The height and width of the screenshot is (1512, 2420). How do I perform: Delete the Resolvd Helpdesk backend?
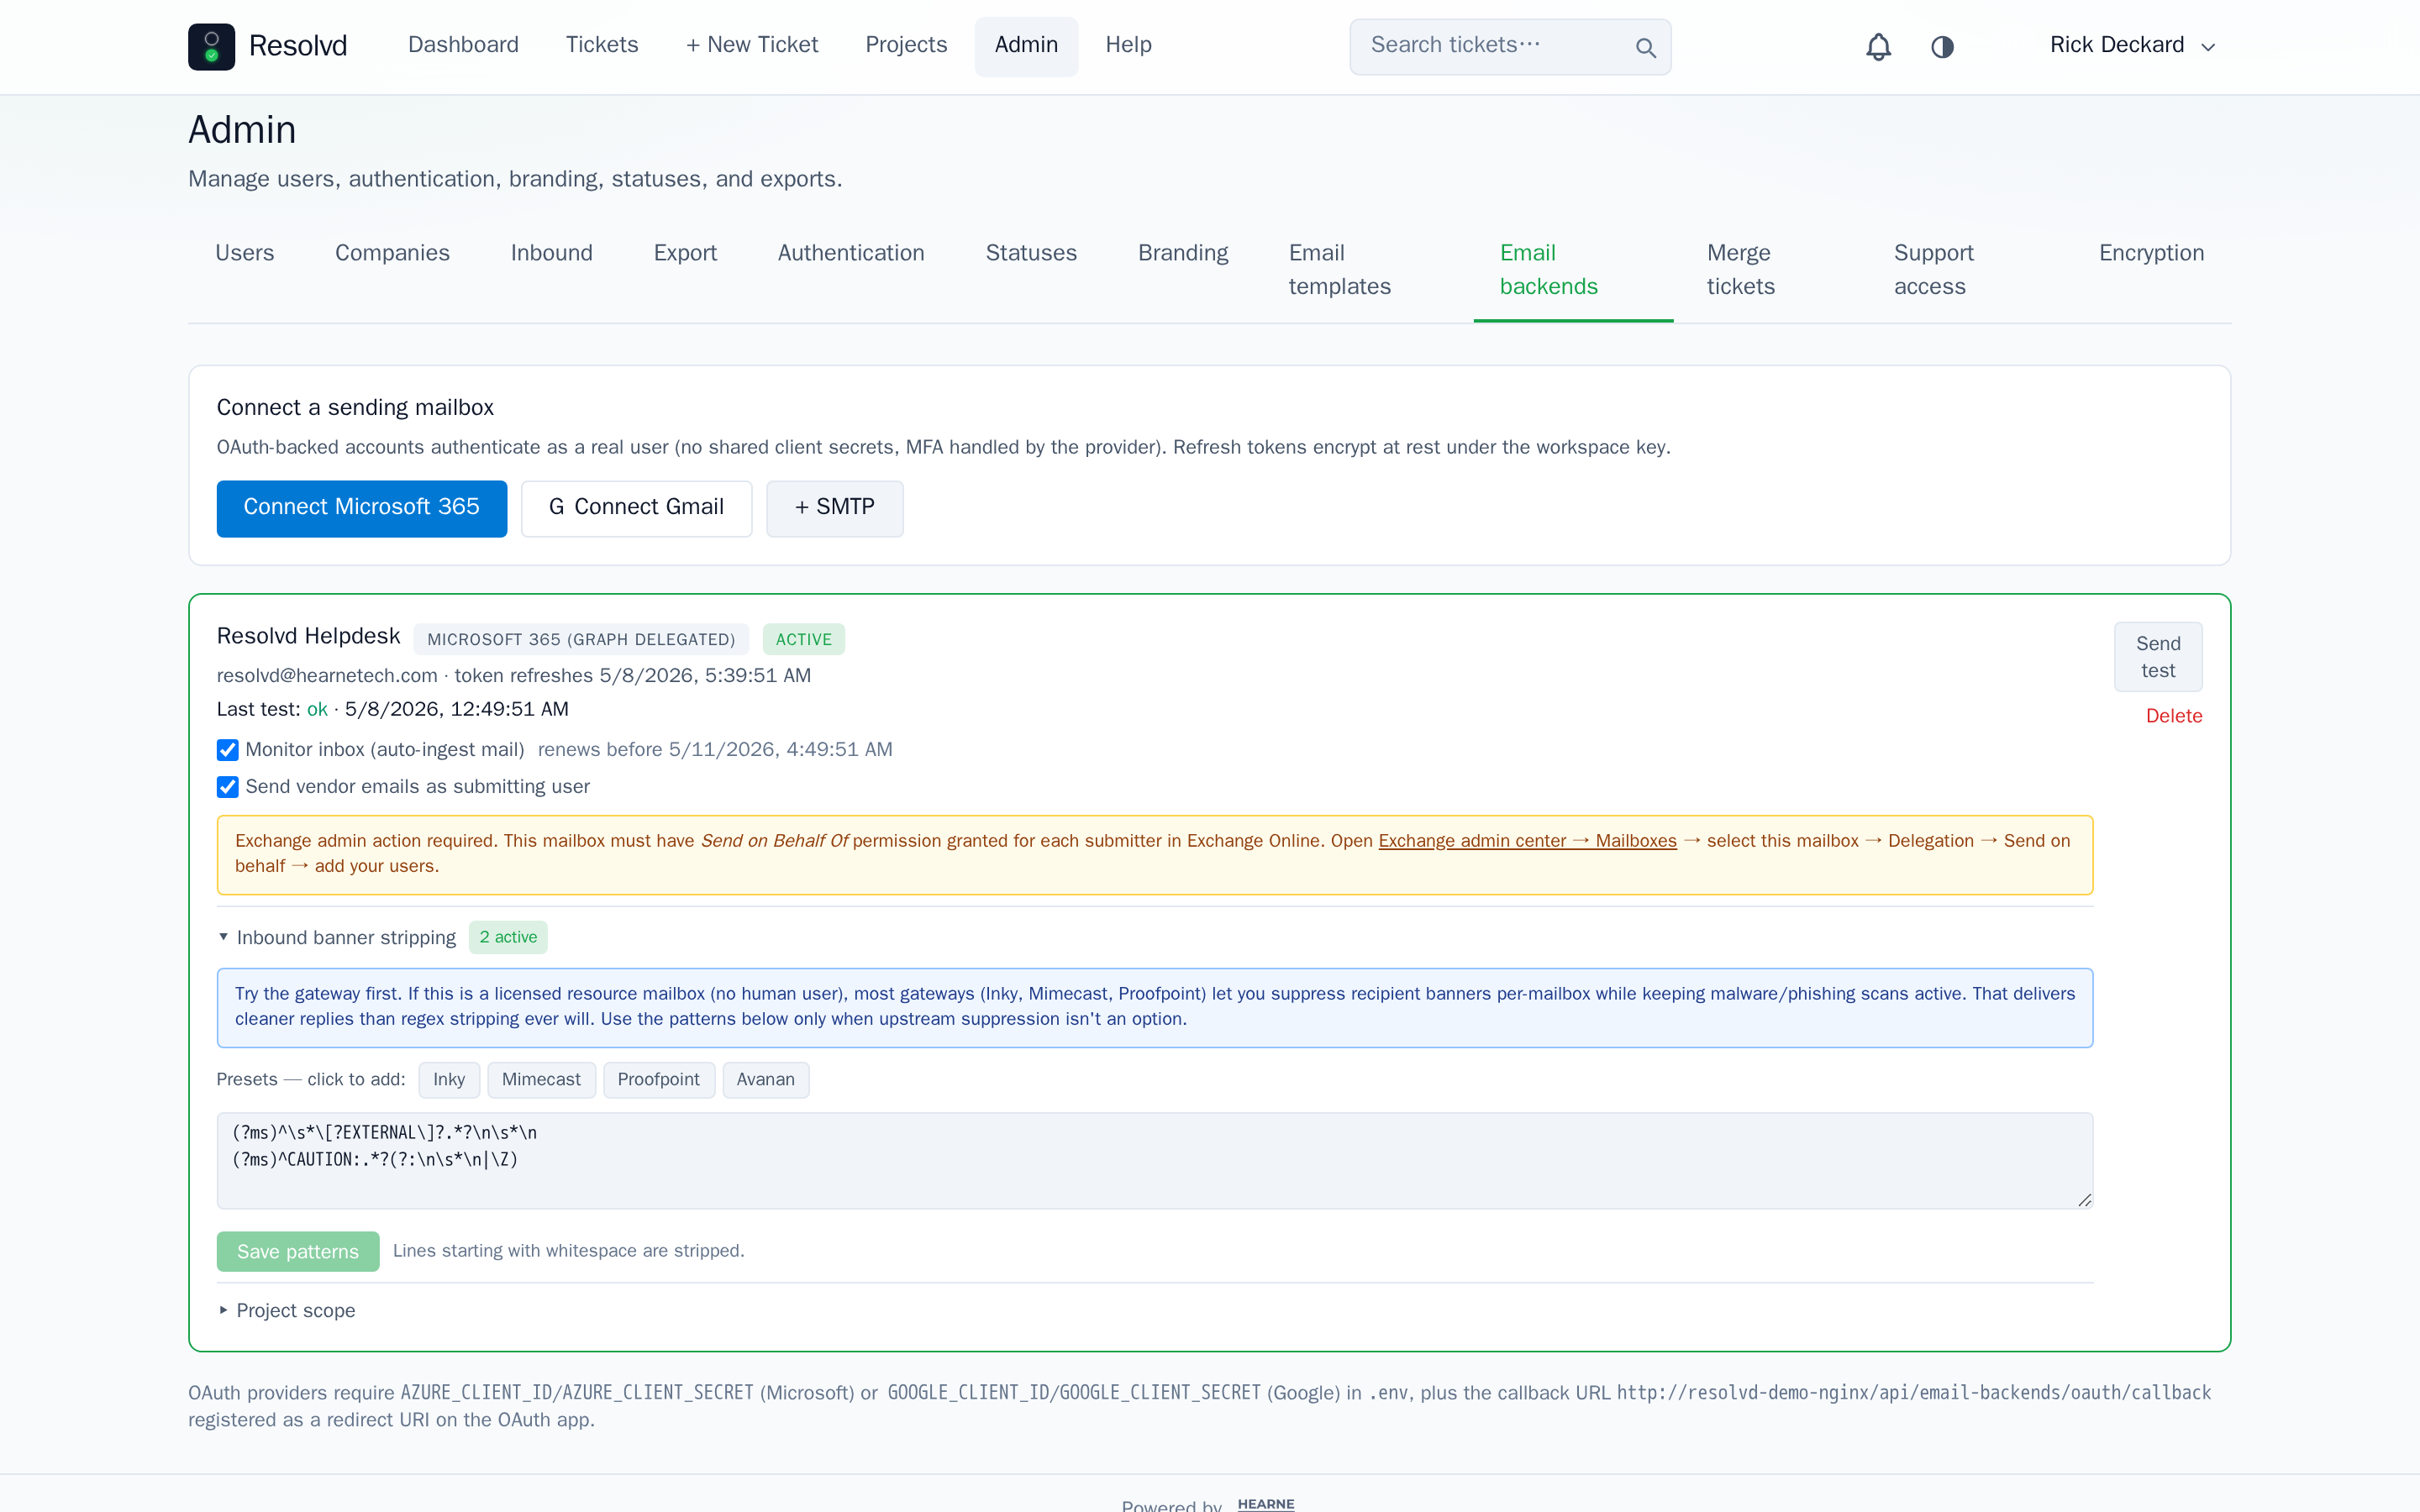tap(2173, 716)
